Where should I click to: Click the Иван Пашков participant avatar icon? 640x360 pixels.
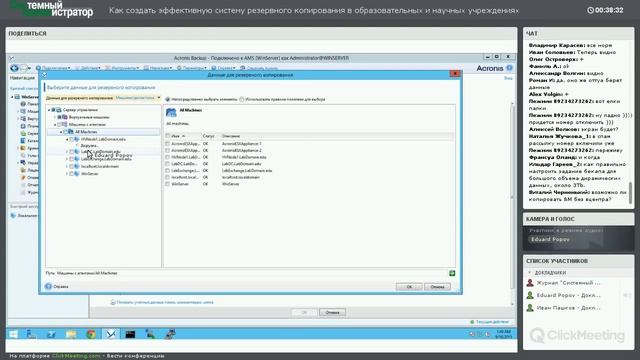point(530,308)
